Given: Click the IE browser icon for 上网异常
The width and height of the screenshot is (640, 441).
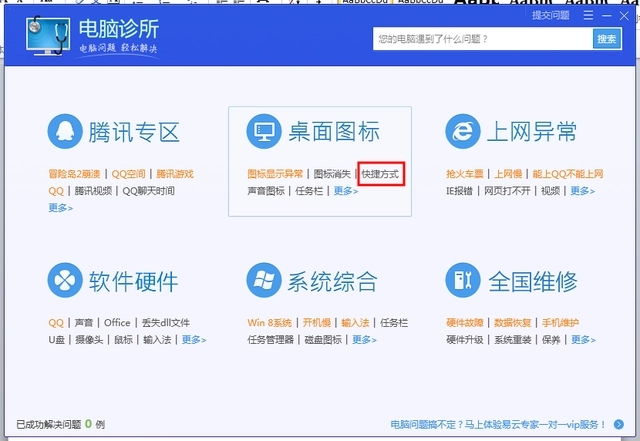Looking at the screenshot, I should click(462, 132).
